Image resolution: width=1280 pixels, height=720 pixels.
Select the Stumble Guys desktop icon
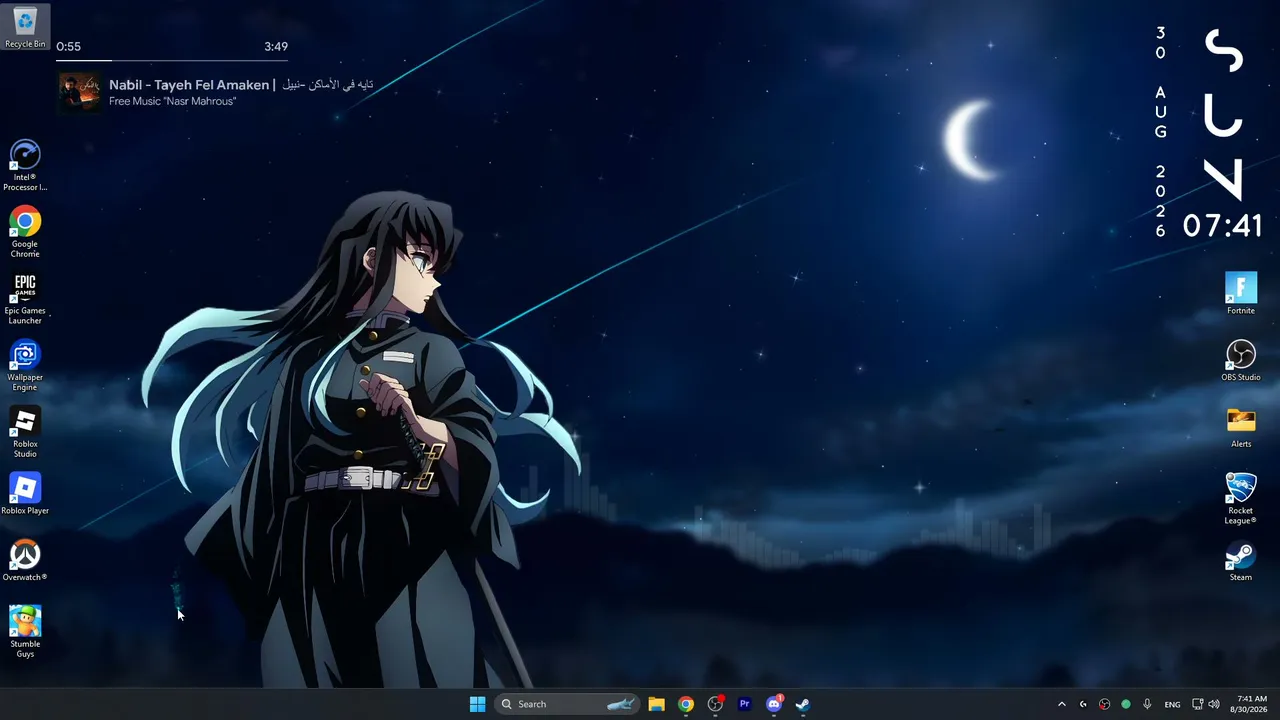(25, 632)
